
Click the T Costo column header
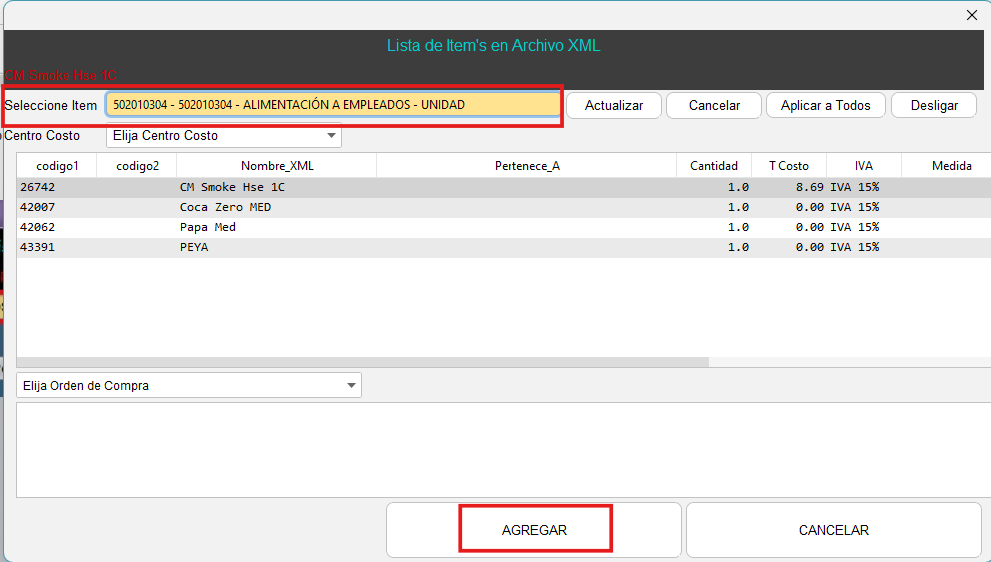788,166
